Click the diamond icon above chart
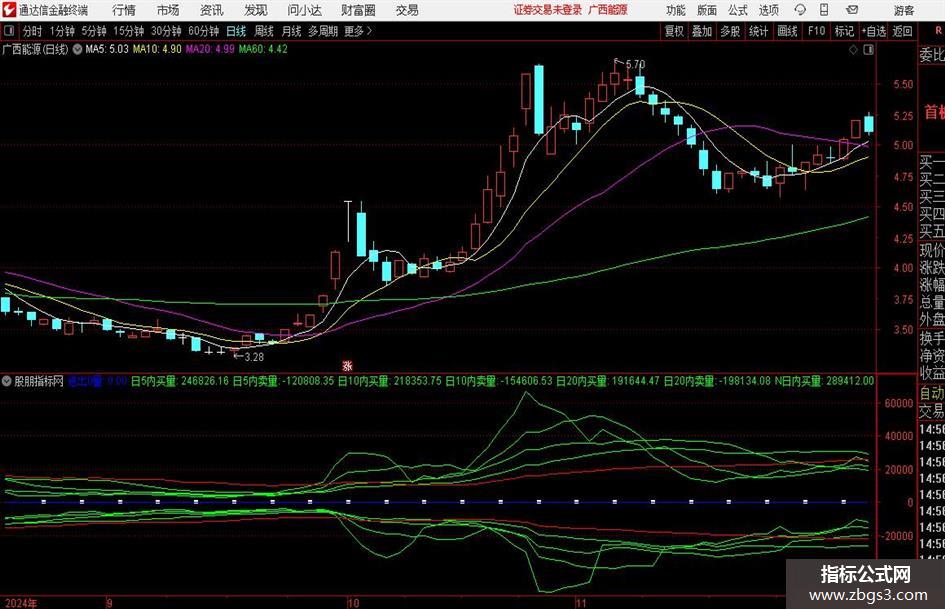The width and height of the screenshot is (945, 609). click(853, 49)
